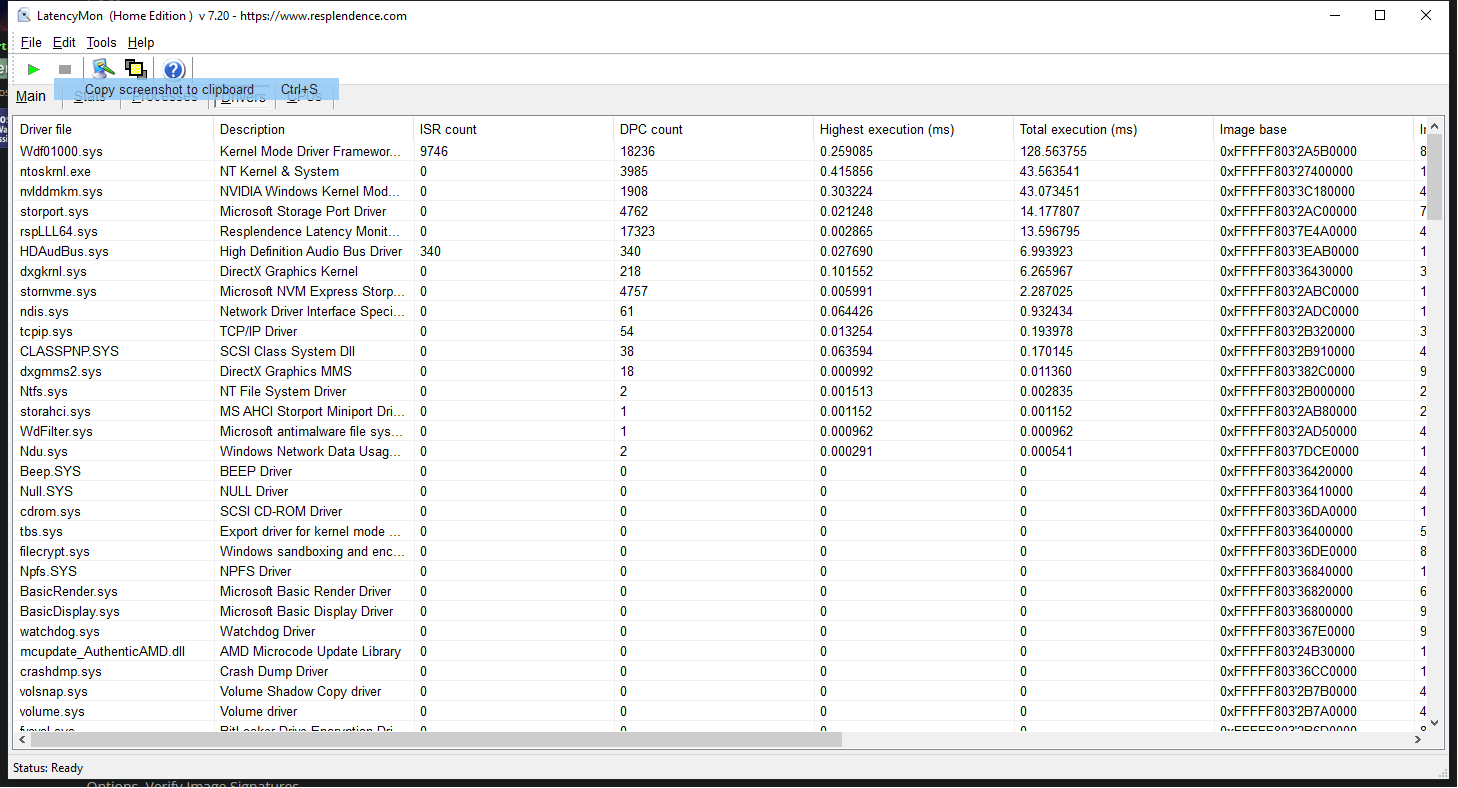Click the image base 0xFFFFF803'3C180000
The width and height of the screenshot is (1458, 788).
1288,191
